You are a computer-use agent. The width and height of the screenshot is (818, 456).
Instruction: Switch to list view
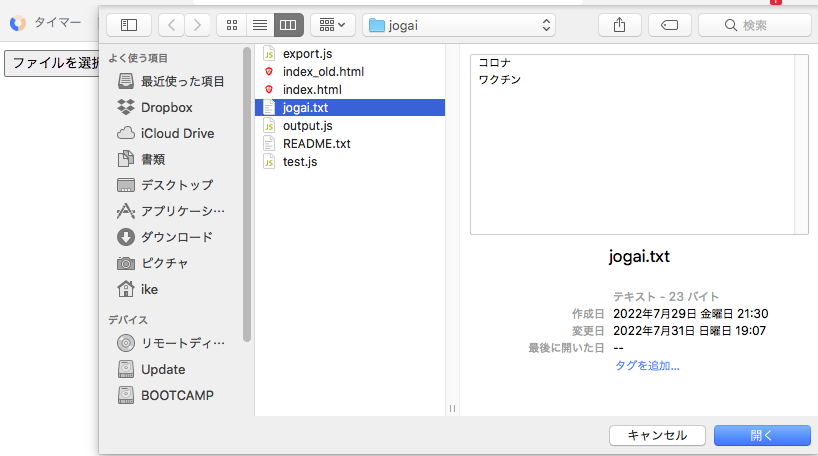[260, 25]
